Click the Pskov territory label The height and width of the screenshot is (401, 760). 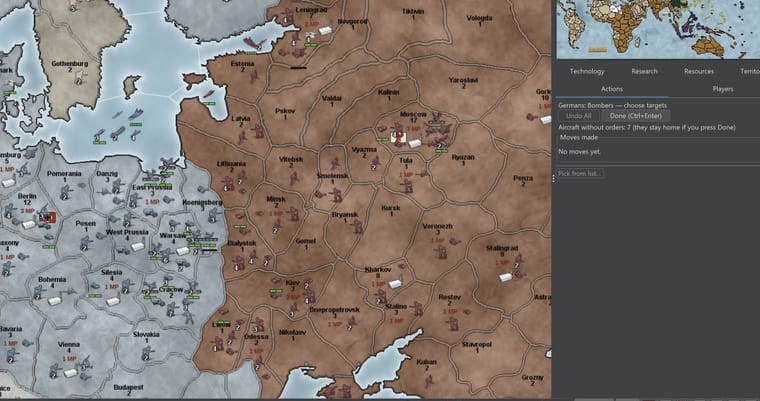pos(285,111)
